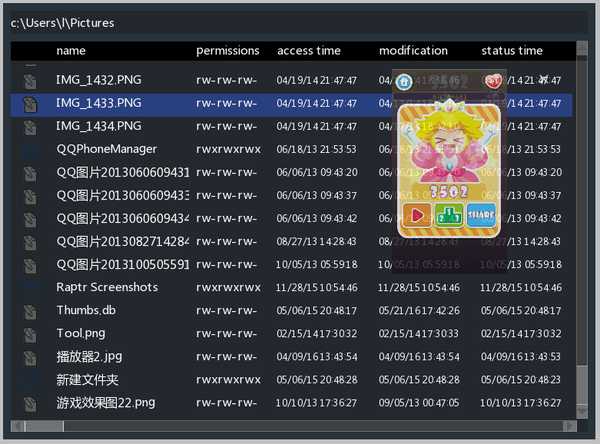The height and width of the screenshot is (444, 600).
Task: Select the 游戏效果图22.png file name
Action: [106, 403]
